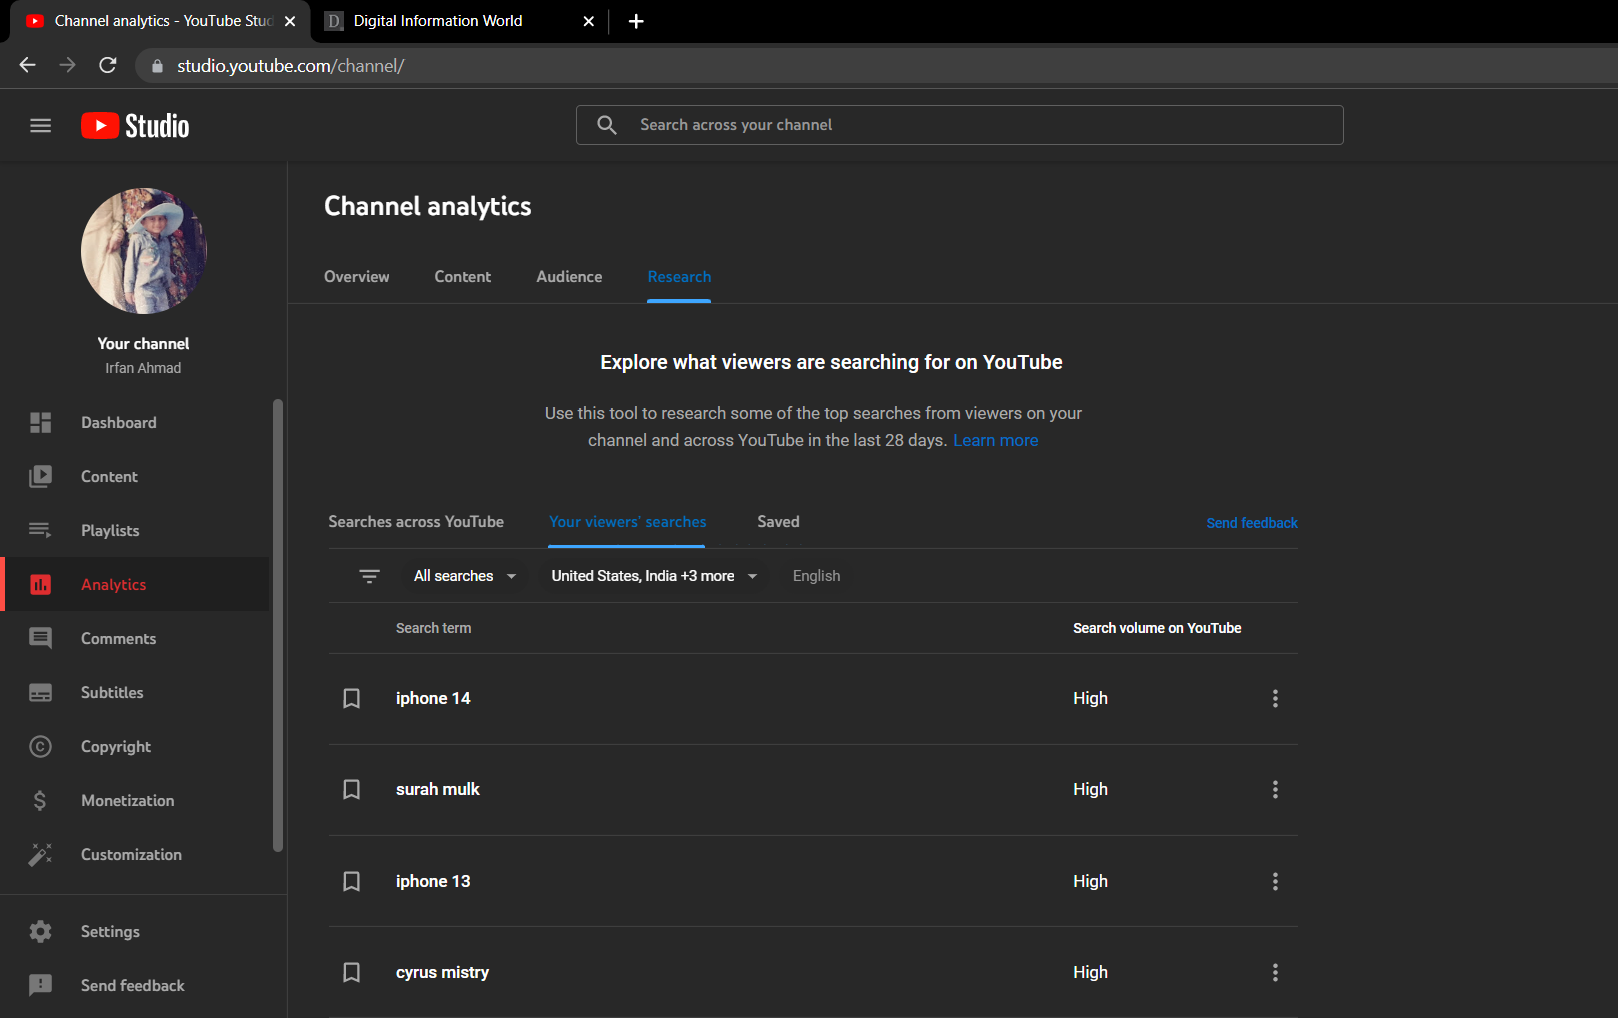Viewport: 1618px width, 1018px height.
Task: Click the sidebar scrollbar
Action: (278, 626)
